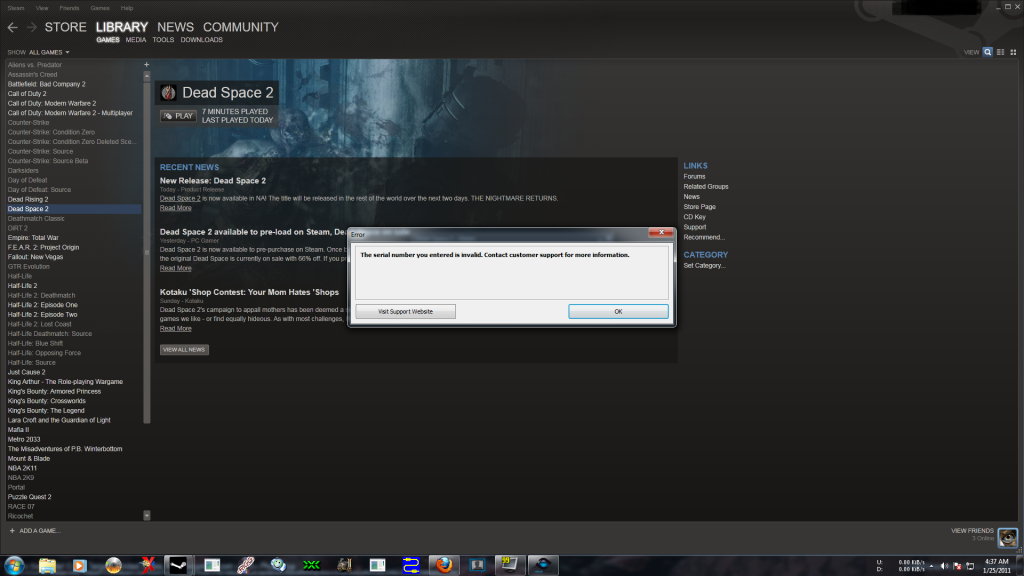
Task: Select Dead Rising 2 in games list
Action: tap(28, 199)
